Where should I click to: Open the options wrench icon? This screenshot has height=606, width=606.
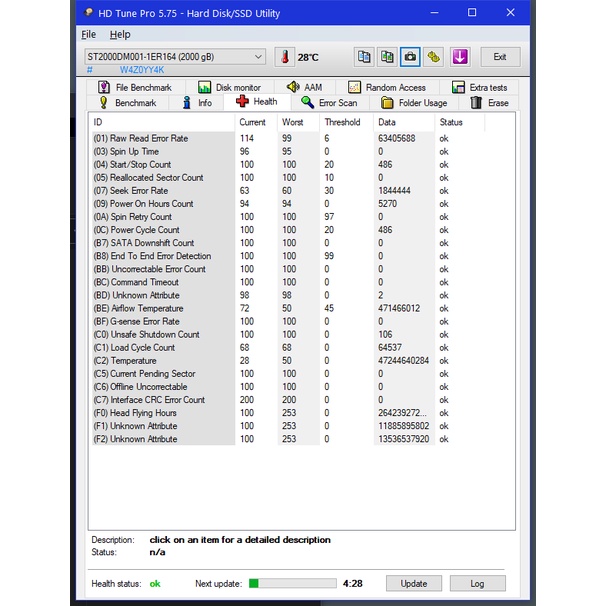[434, 57]
